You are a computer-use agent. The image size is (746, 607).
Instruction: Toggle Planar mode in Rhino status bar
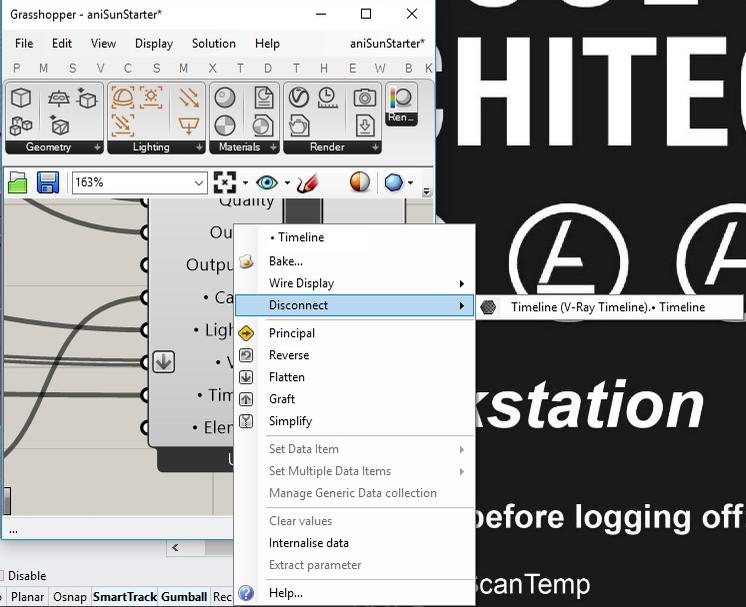27,597
